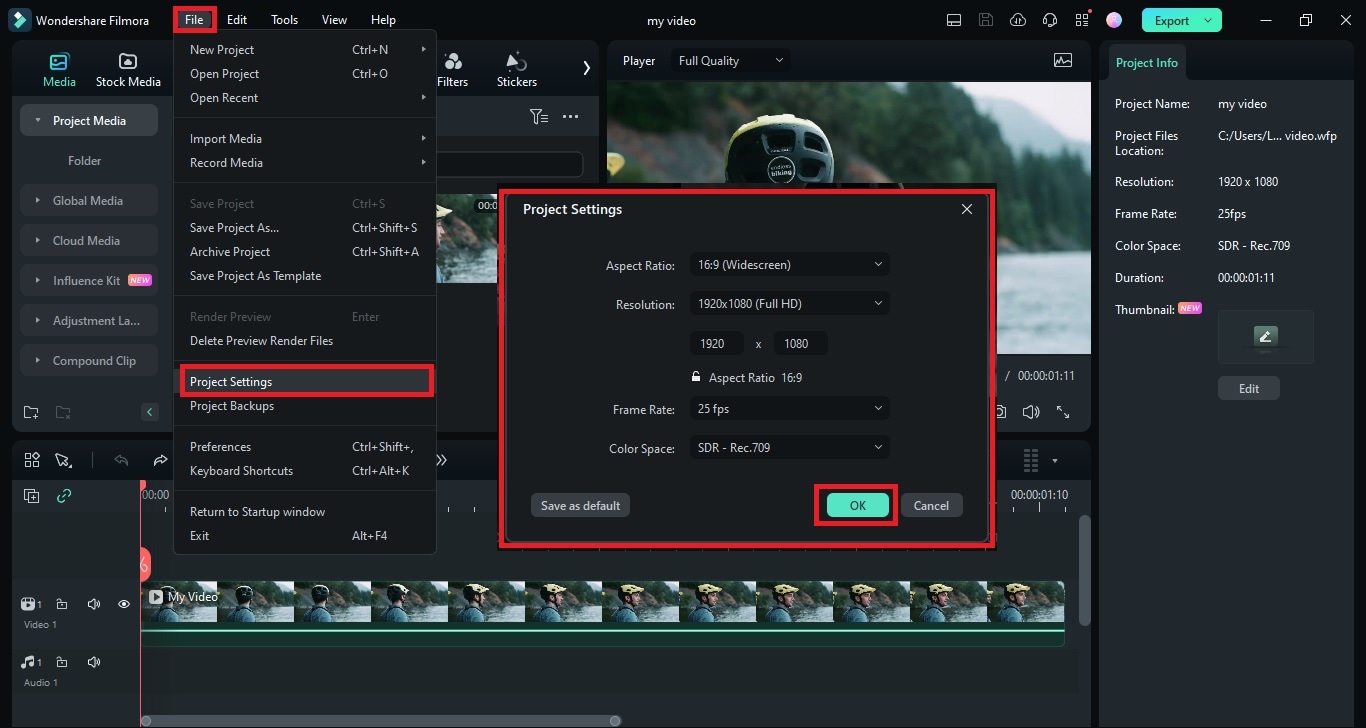Open the waveform scope icon in Player
1366x728 pixels.
[1063, 61]
